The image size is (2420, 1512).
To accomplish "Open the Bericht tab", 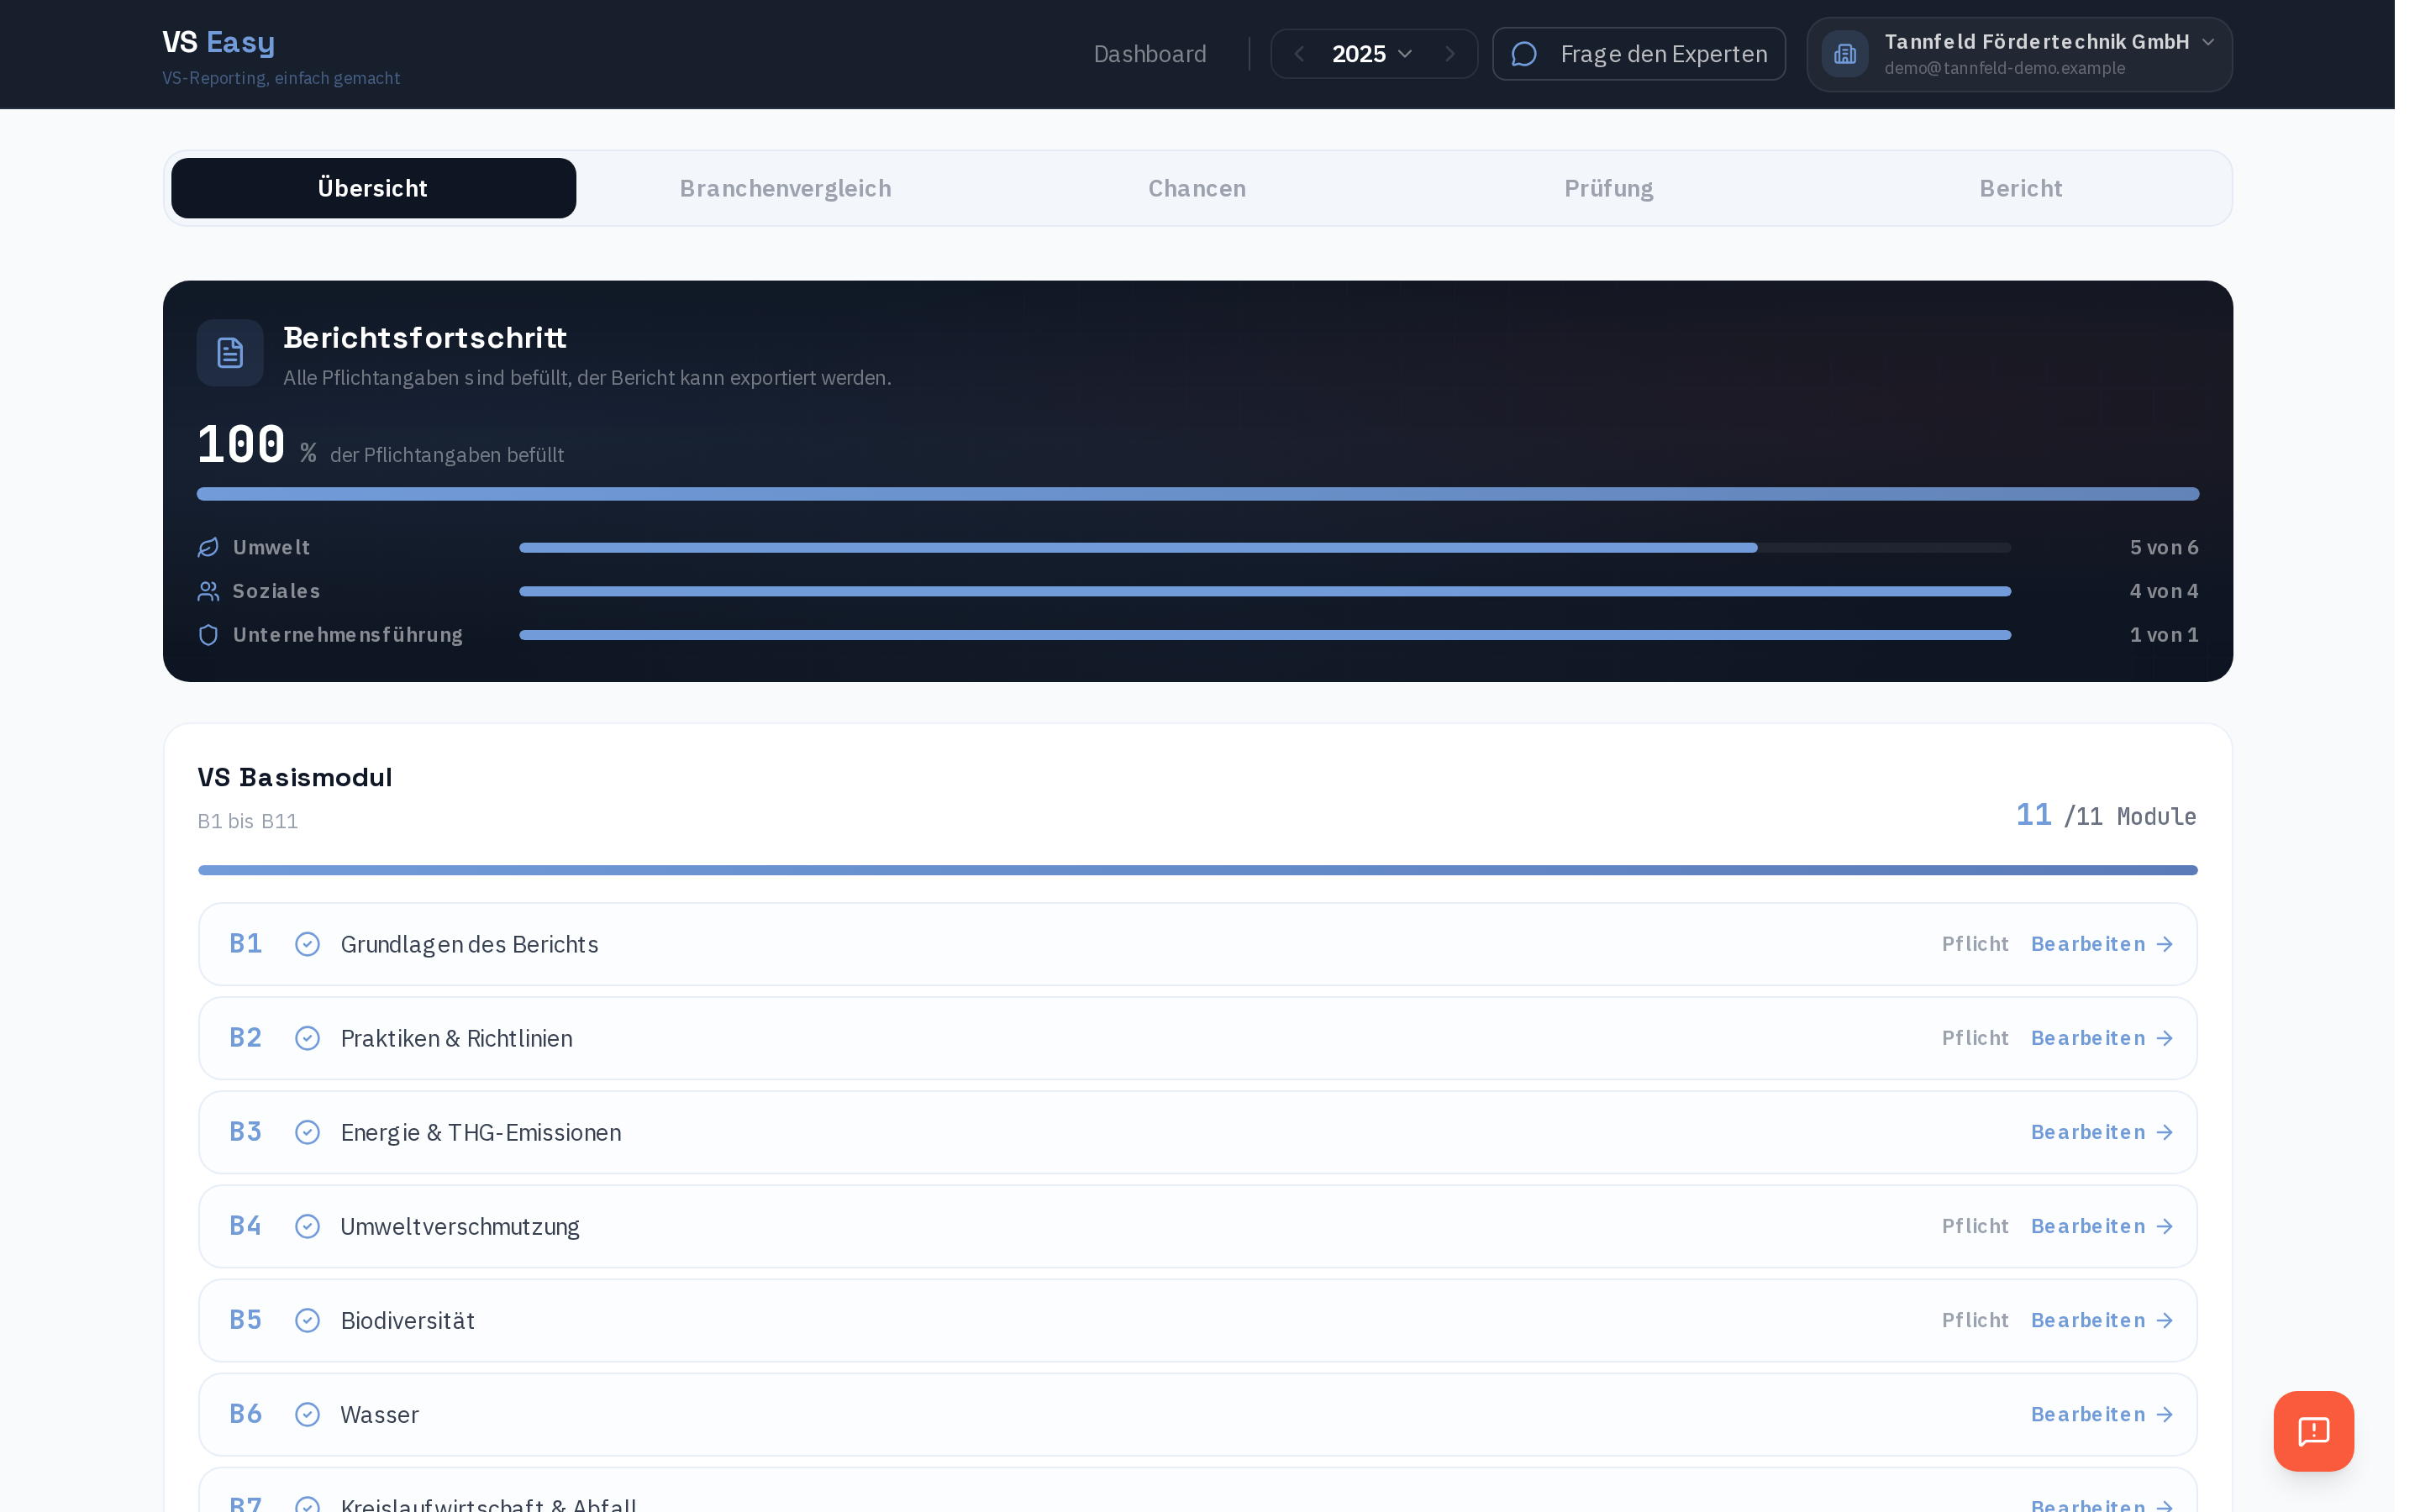I will [x=2021, y=188].
